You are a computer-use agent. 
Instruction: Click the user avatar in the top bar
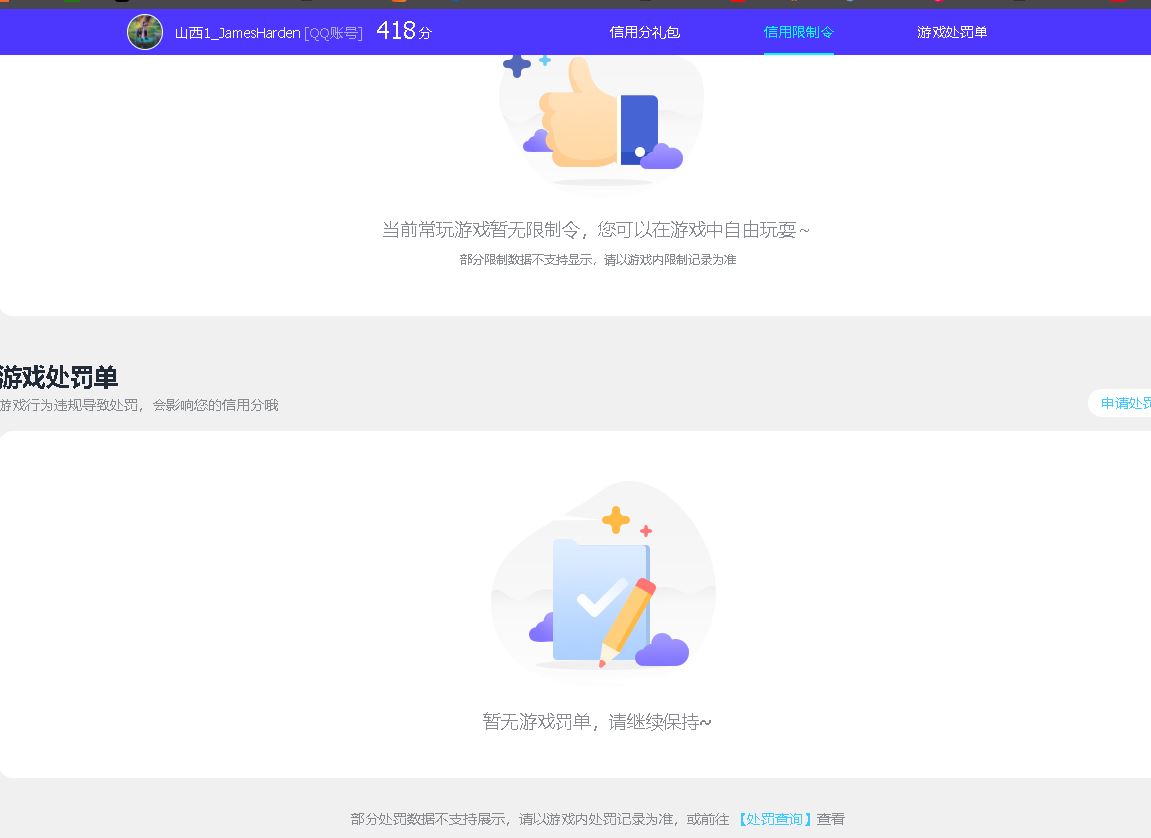pos(145,32)
